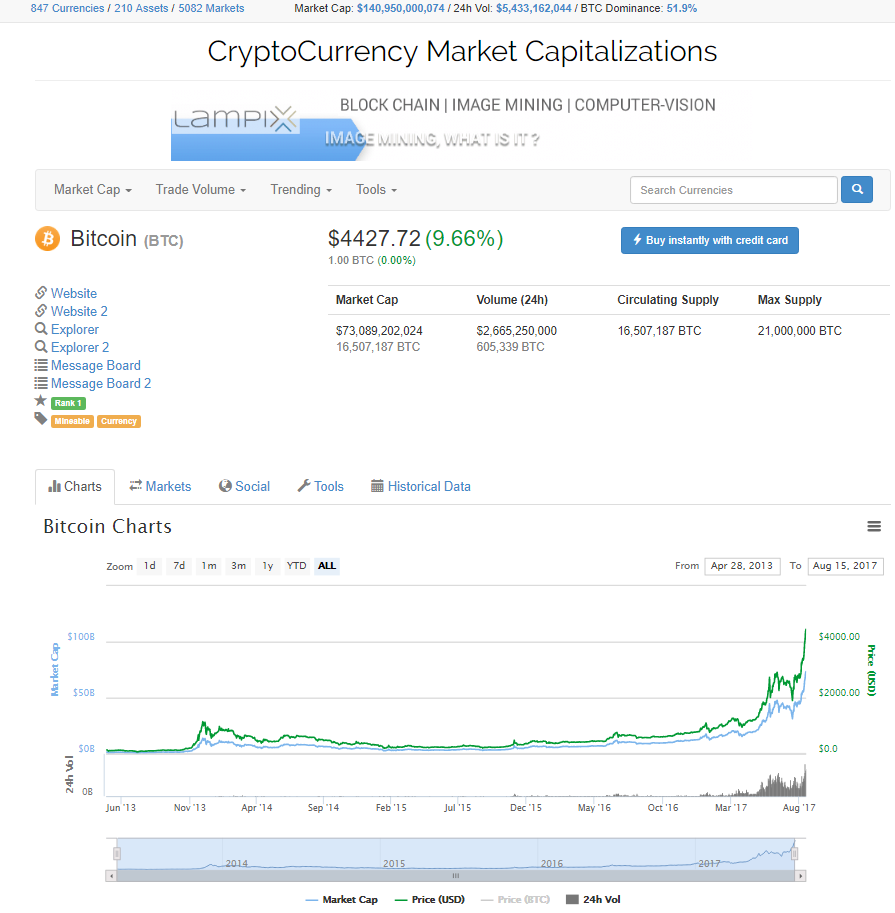Expand the Trending dropdown menu
Viewport: 895px width, 913px height.
(301, 190)
